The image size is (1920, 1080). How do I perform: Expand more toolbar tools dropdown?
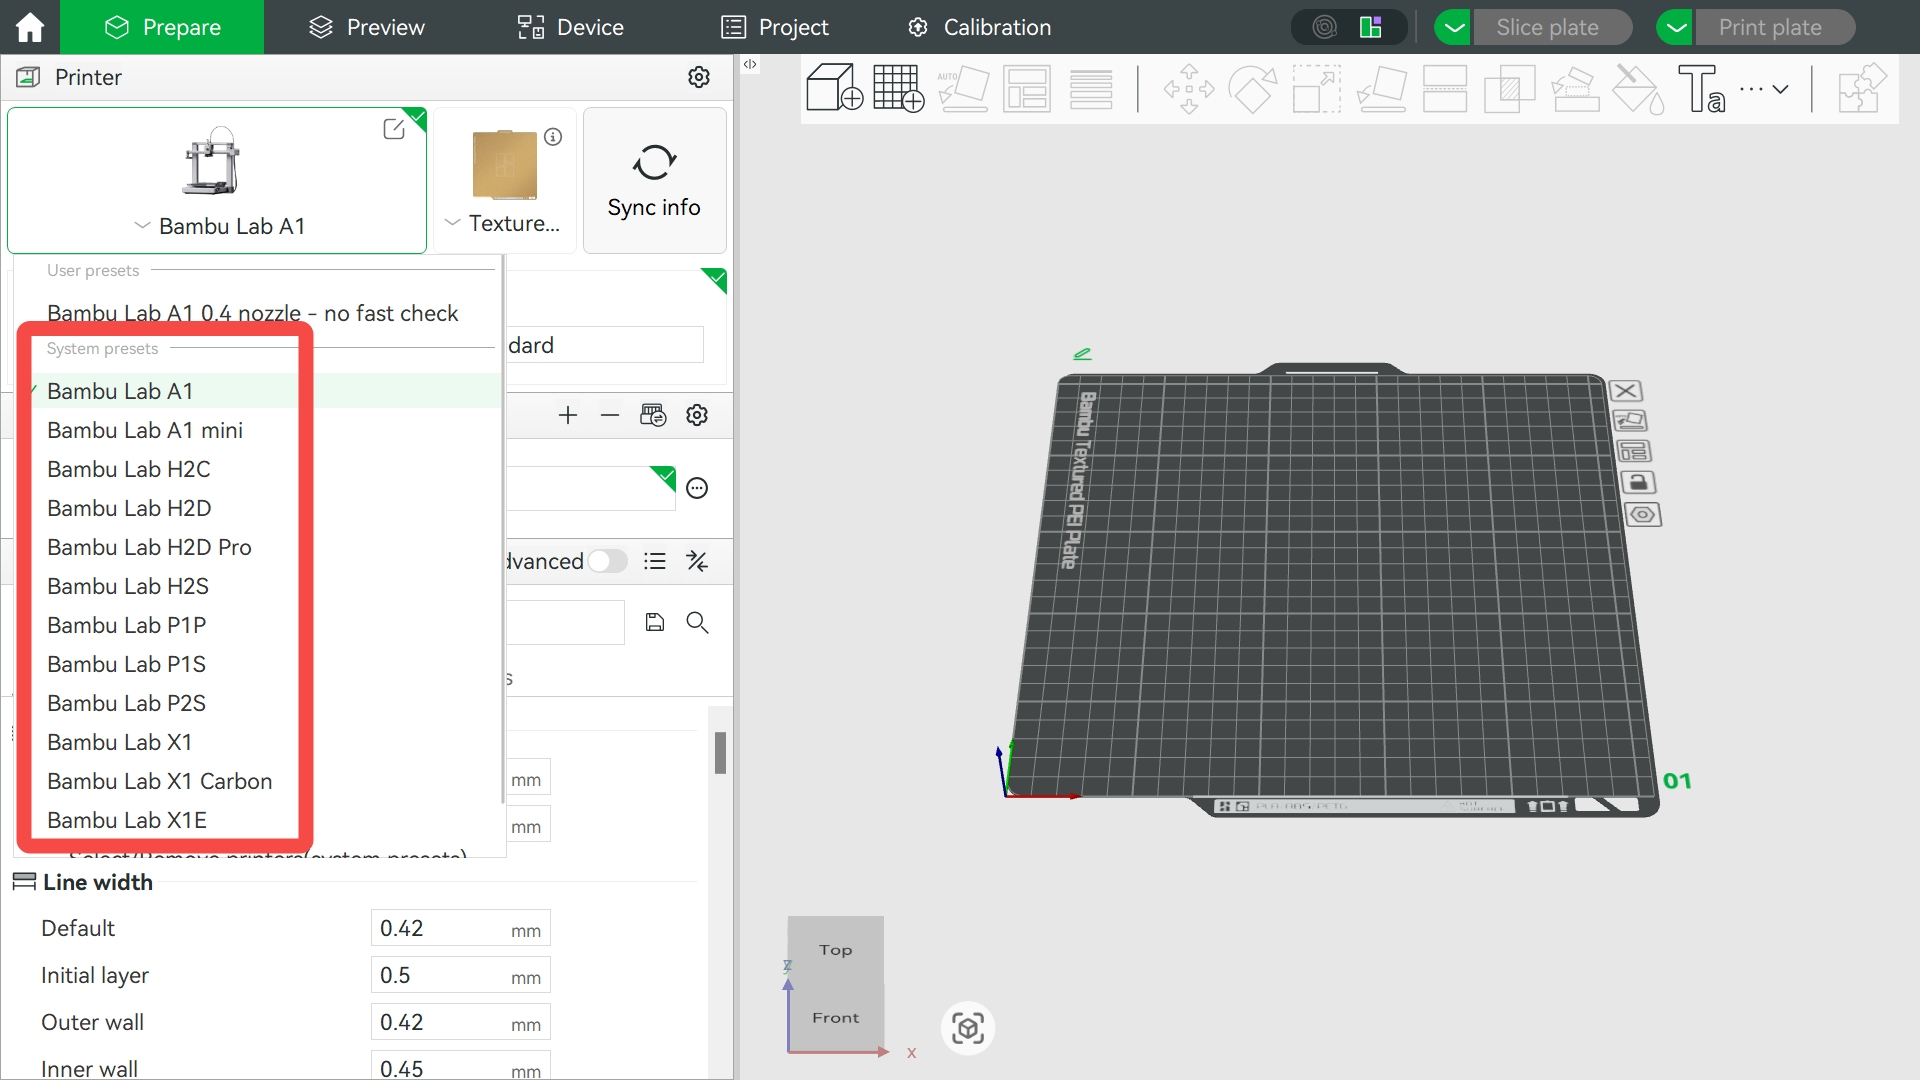pos(1764,88)
